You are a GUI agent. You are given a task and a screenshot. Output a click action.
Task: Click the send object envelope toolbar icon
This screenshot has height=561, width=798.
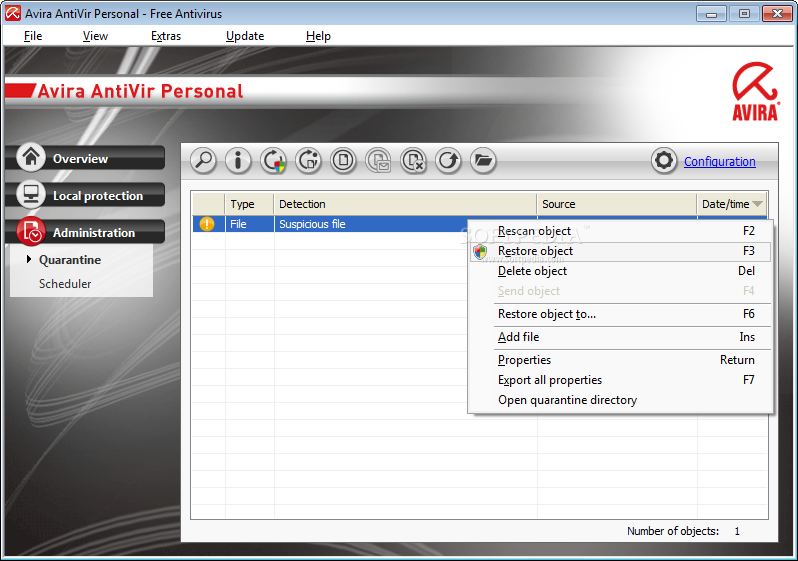click(x=379, y=161)
